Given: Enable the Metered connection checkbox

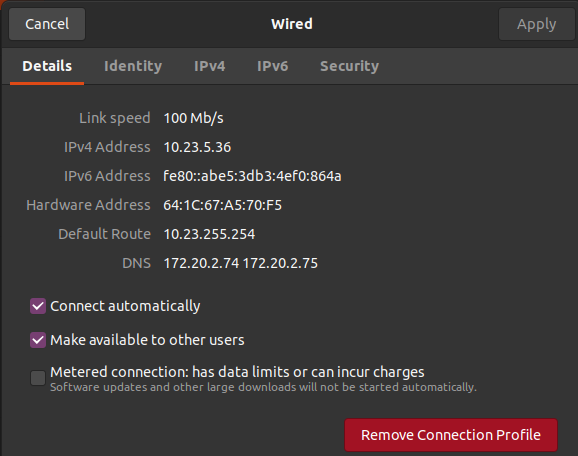Looking at the screenshot, I should tap(38, 378).
